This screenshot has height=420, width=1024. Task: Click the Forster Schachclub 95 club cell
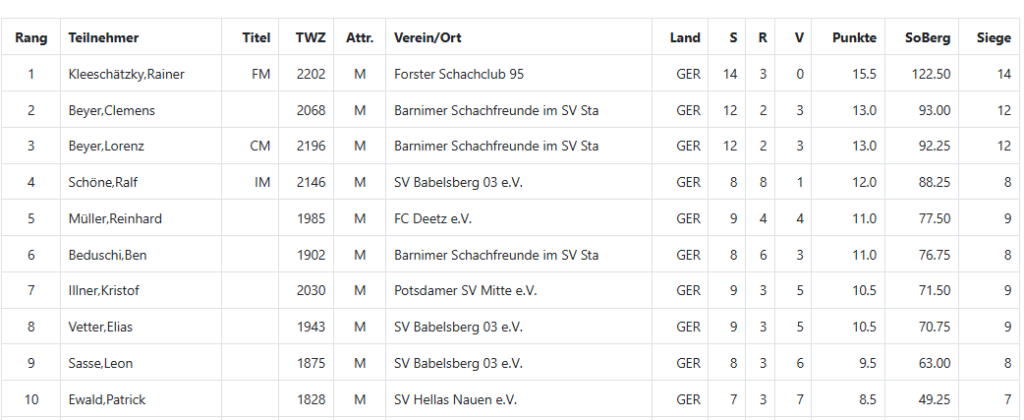tap(459, 74)
